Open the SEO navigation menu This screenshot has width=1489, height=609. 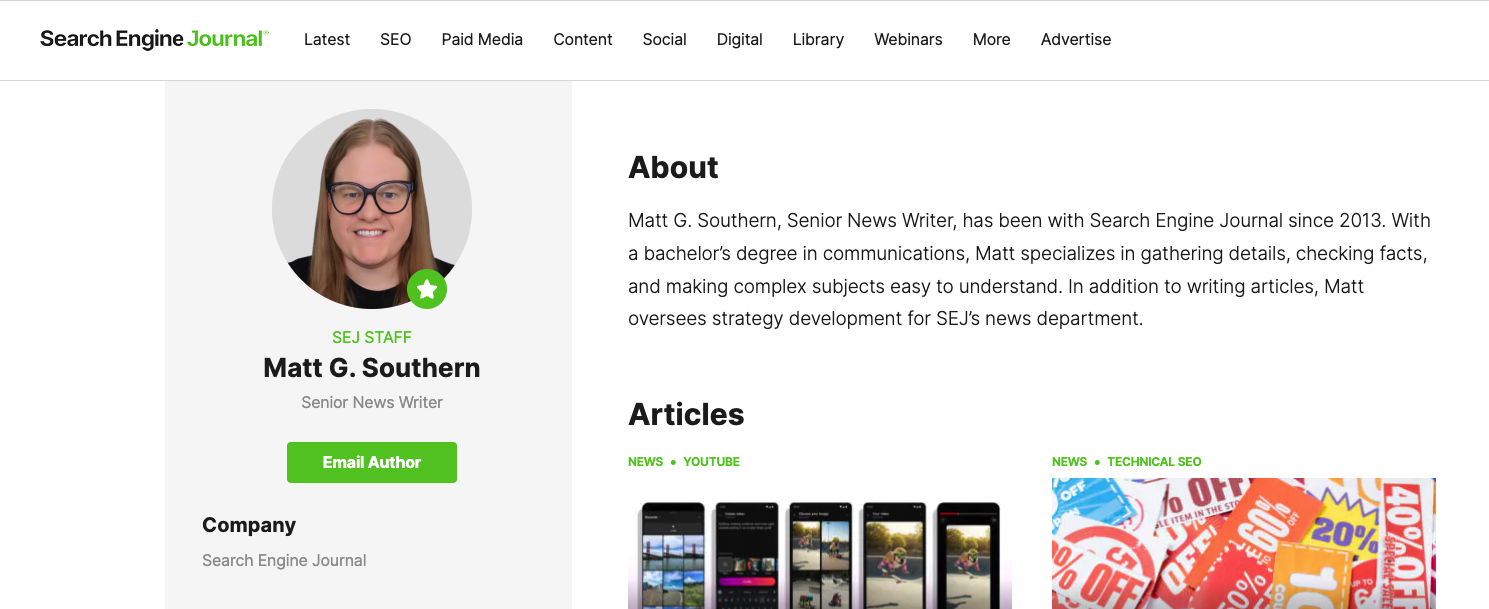[x=396, y=39]
